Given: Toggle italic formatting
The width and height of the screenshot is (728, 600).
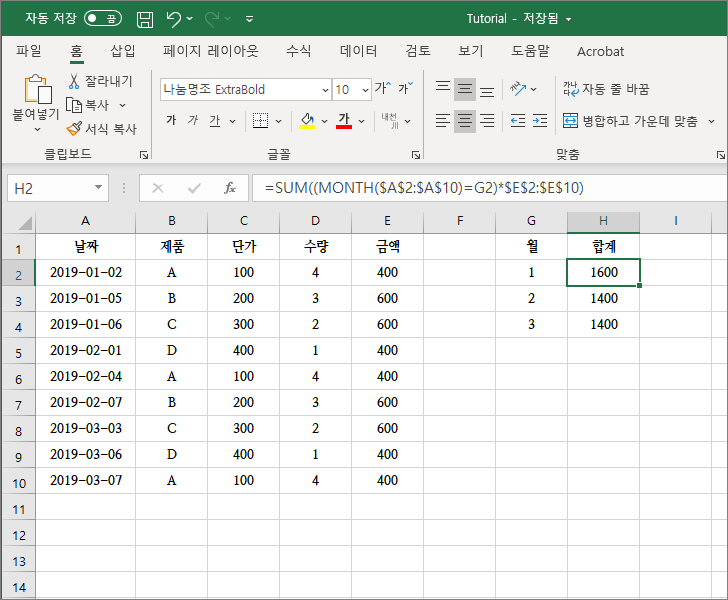Looking at the screenshot, I should click(x=193, y=121).
